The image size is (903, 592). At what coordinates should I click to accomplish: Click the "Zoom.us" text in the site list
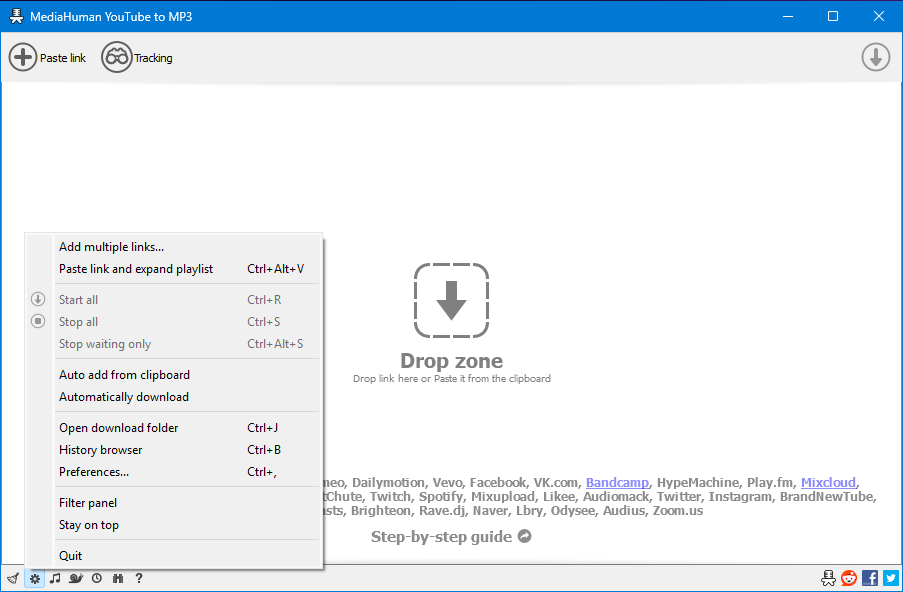click(x=678, y=511)
